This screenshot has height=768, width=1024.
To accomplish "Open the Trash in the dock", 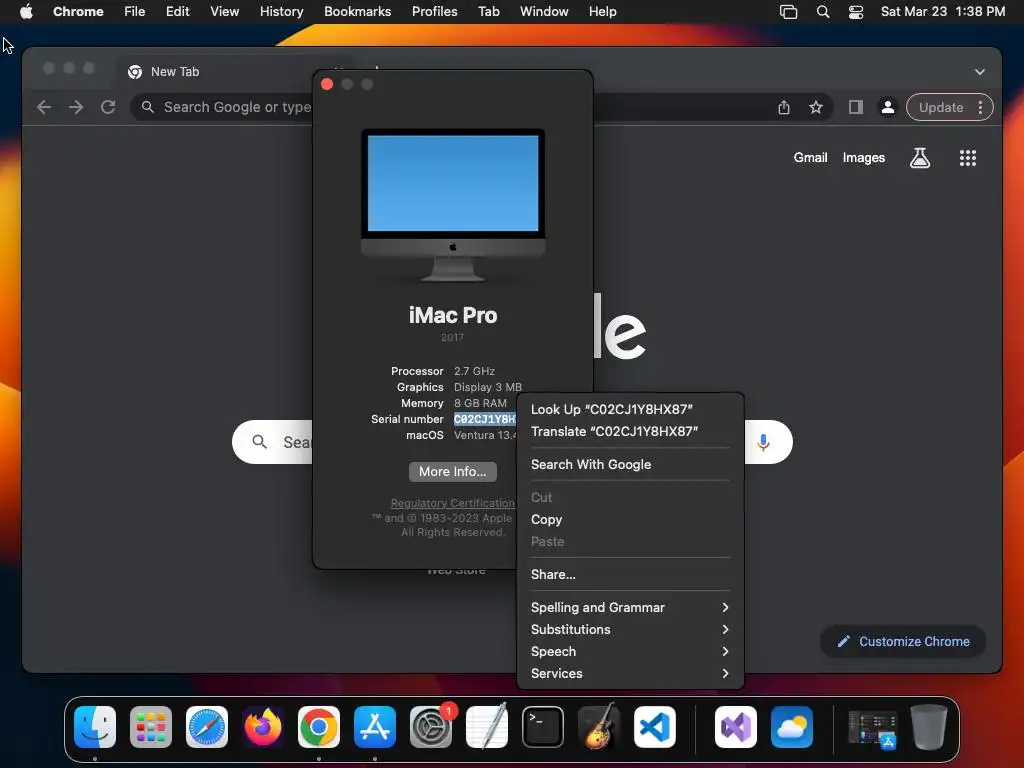I will point(929,727).
